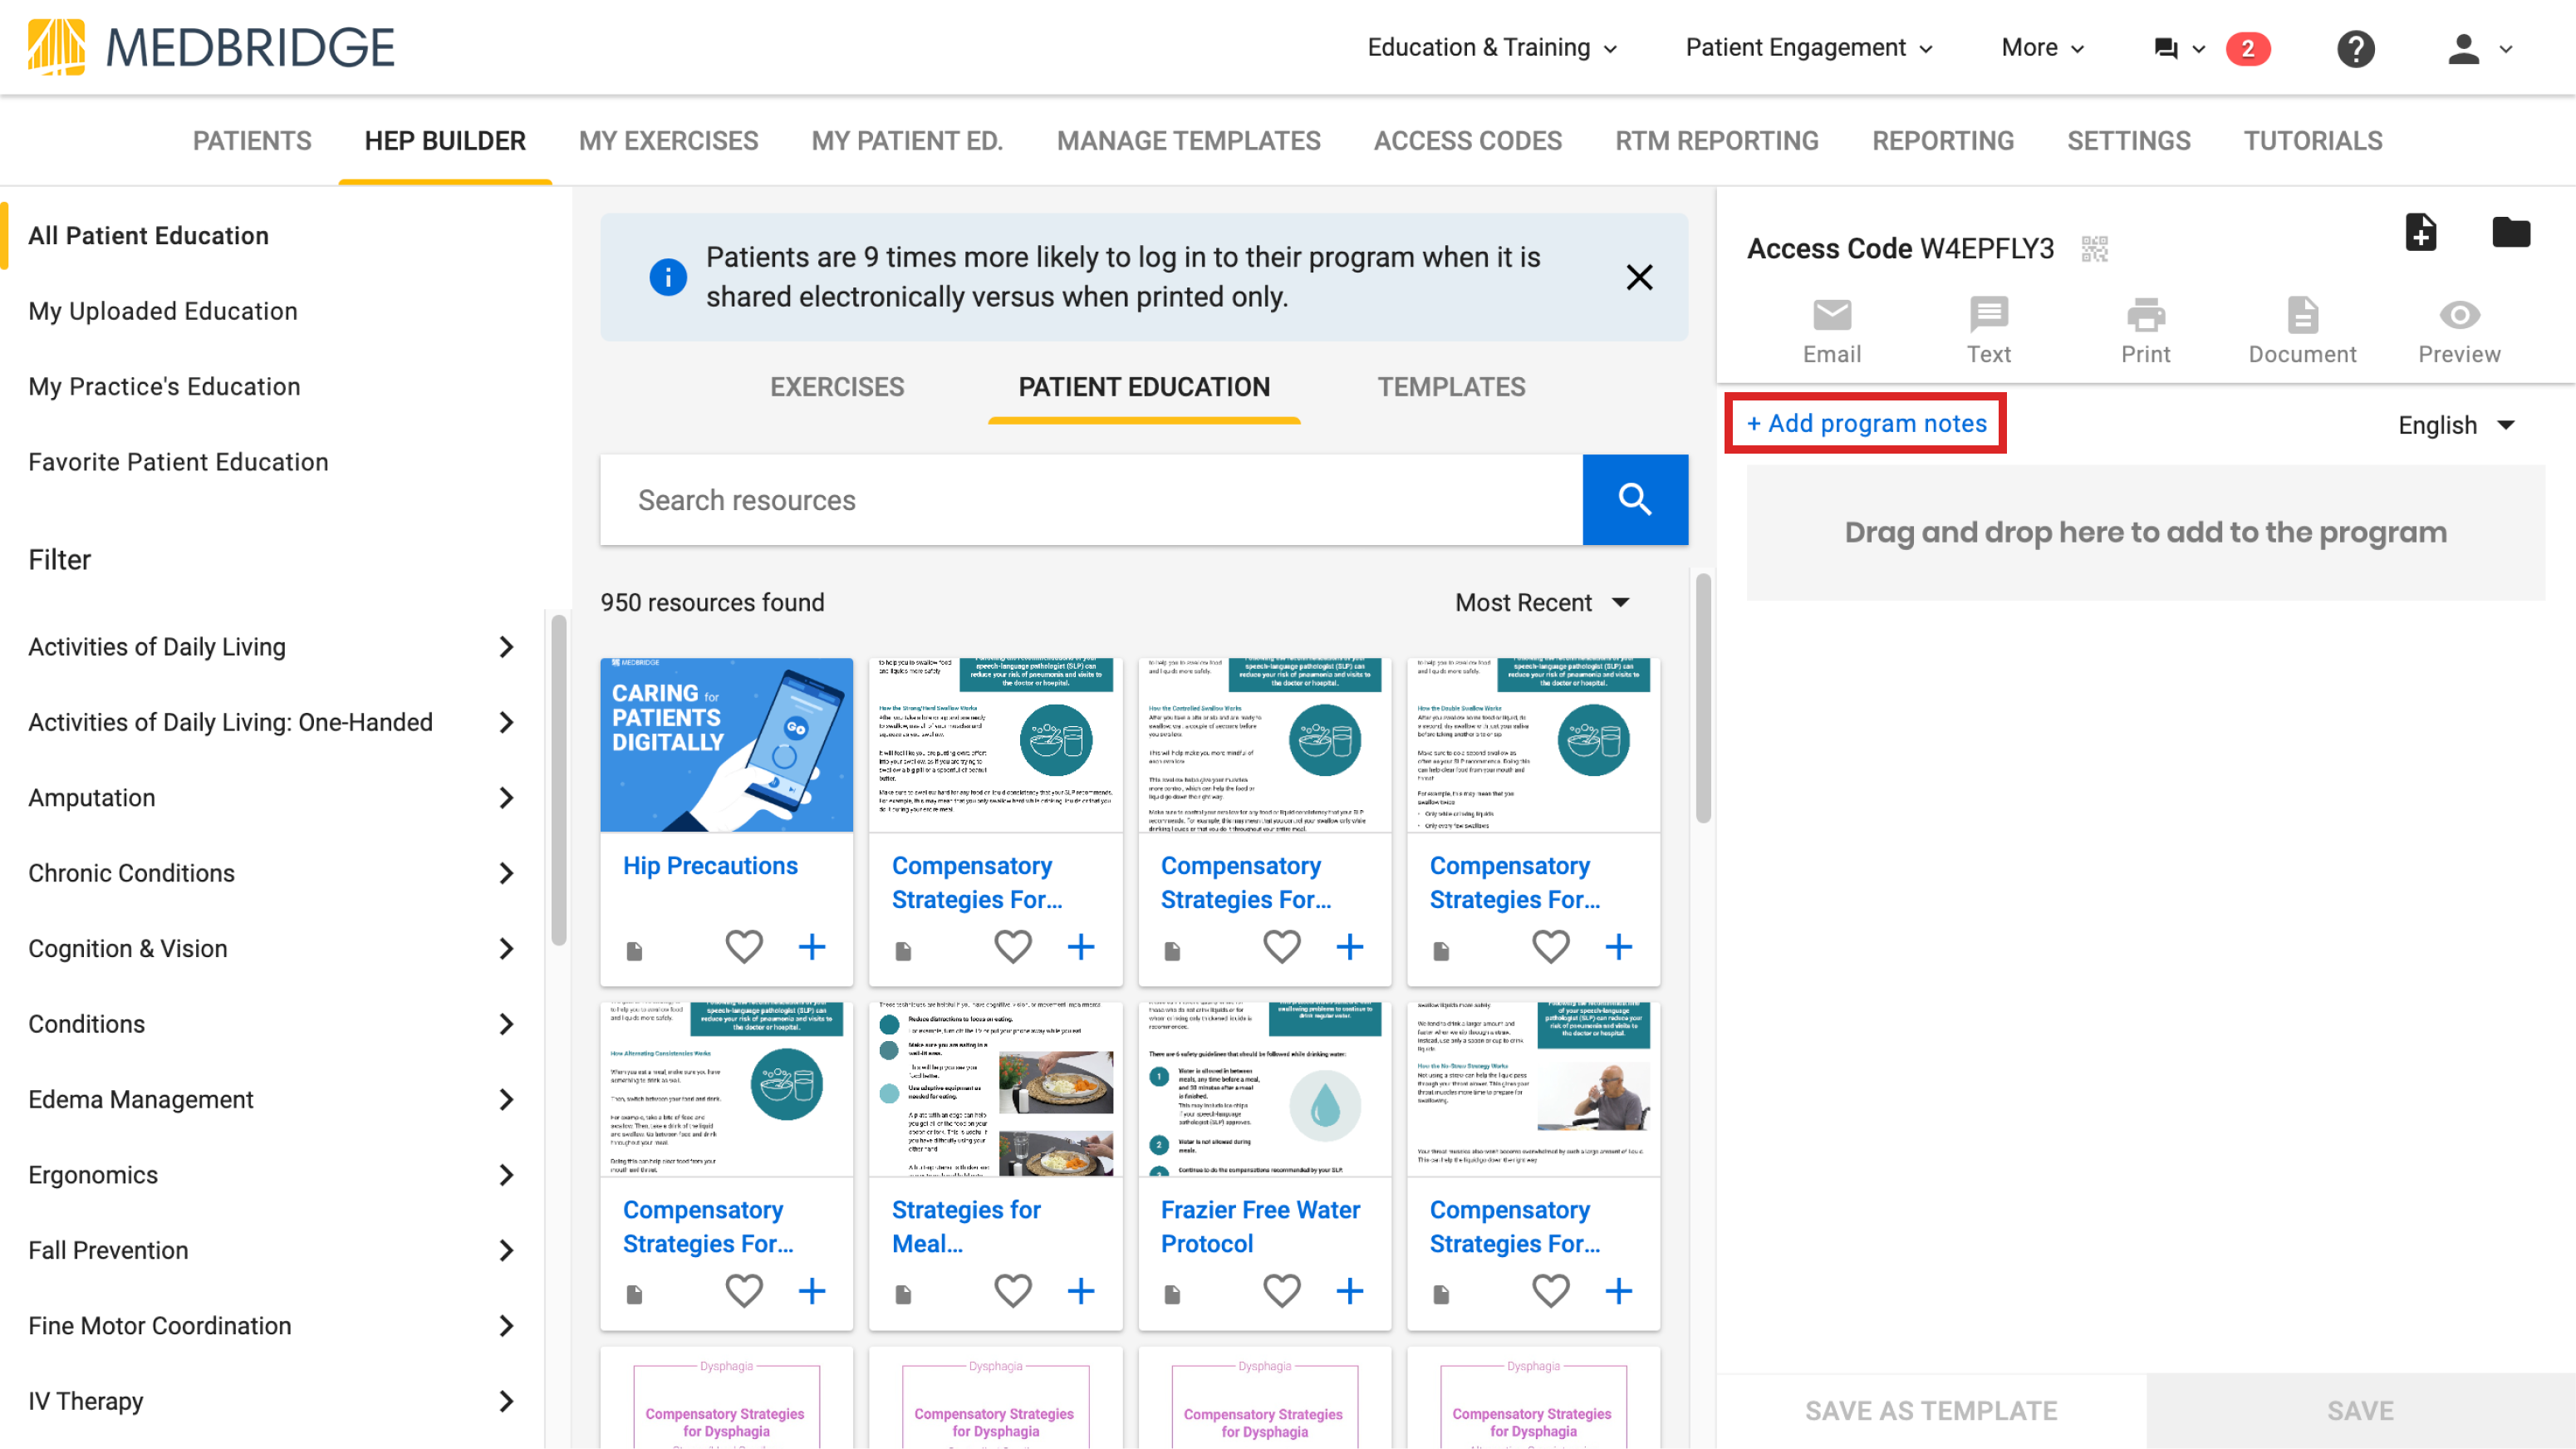Open Caring for Patients Digitally thumbnail

tap(726, 745)
